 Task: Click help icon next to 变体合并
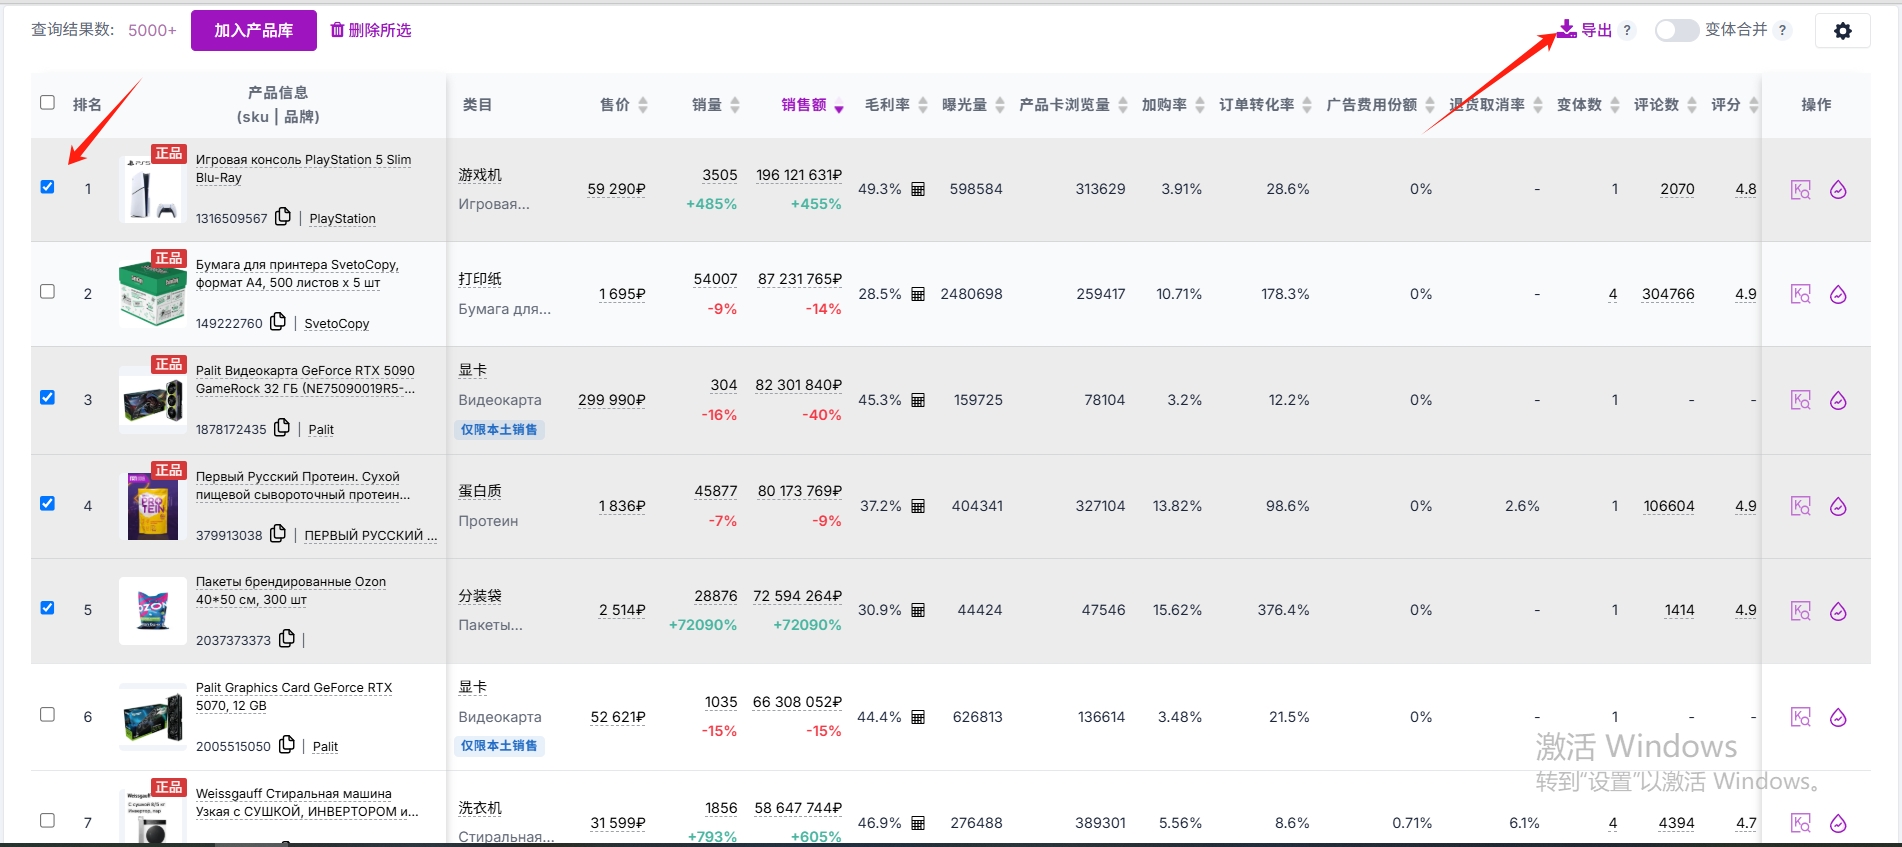1782,30
